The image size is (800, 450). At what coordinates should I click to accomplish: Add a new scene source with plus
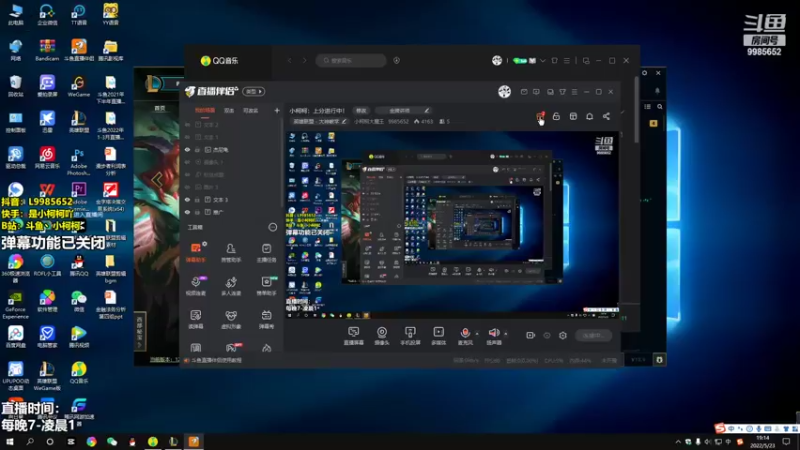click(277, 110)
